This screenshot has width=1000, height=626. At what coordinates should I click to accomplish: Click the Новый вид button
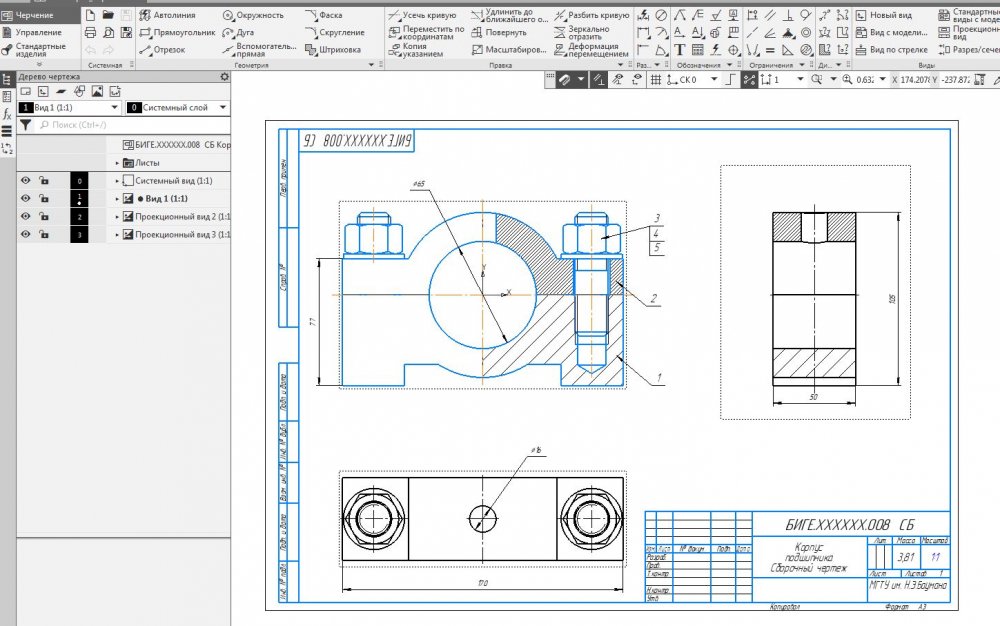(890, 16)
